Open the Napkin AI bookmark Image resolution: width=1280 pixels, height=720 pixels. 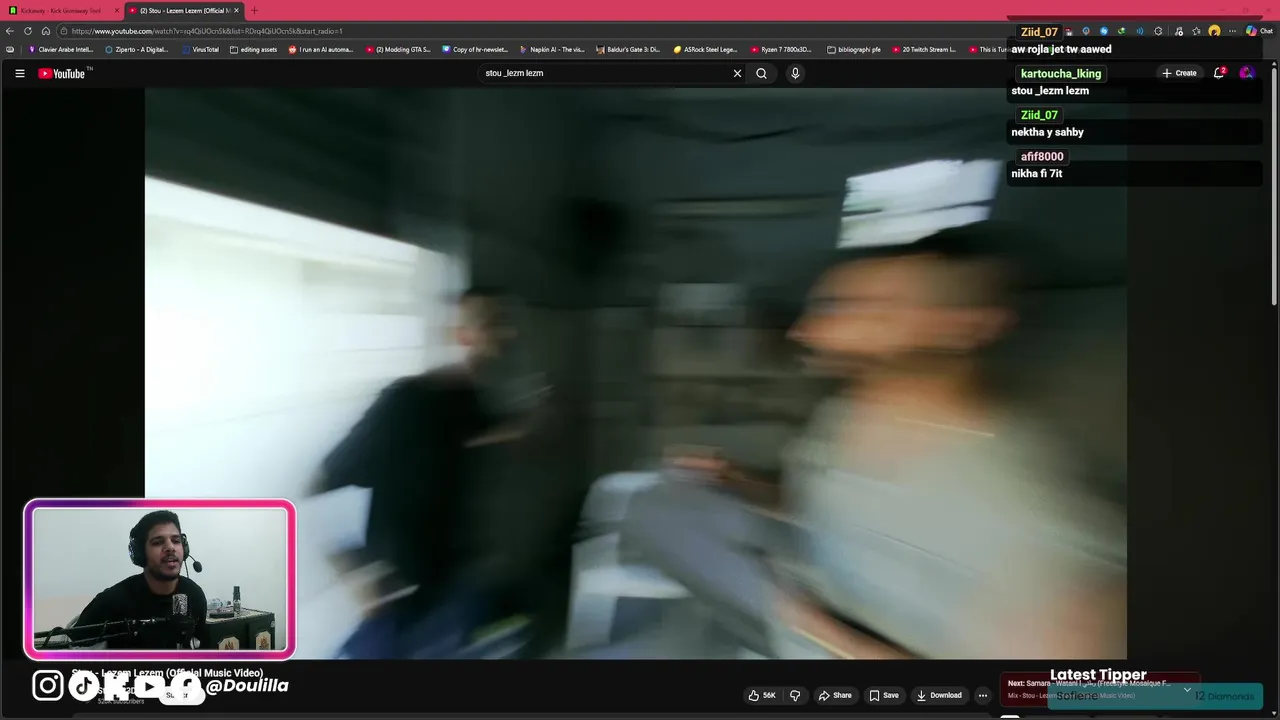(552, 49)
